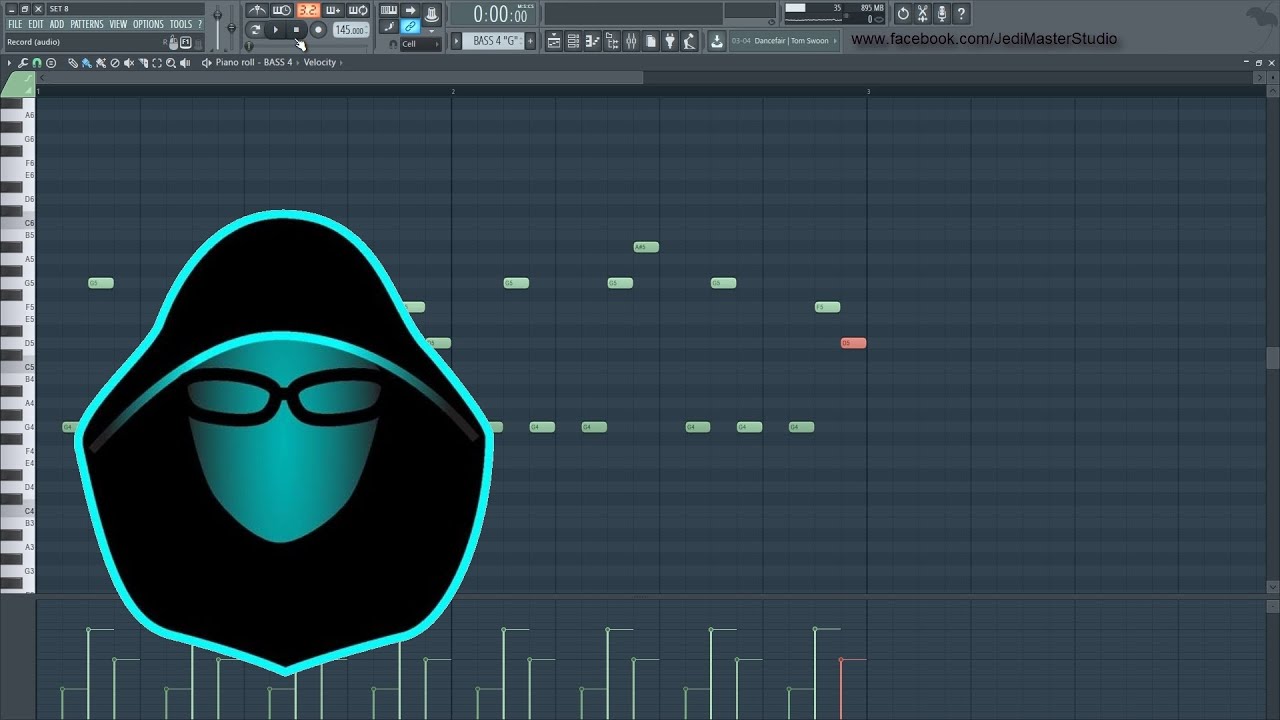Screen dimensions: 1280x720
Task: Click the C5 piano key
Action: [17, 367]
